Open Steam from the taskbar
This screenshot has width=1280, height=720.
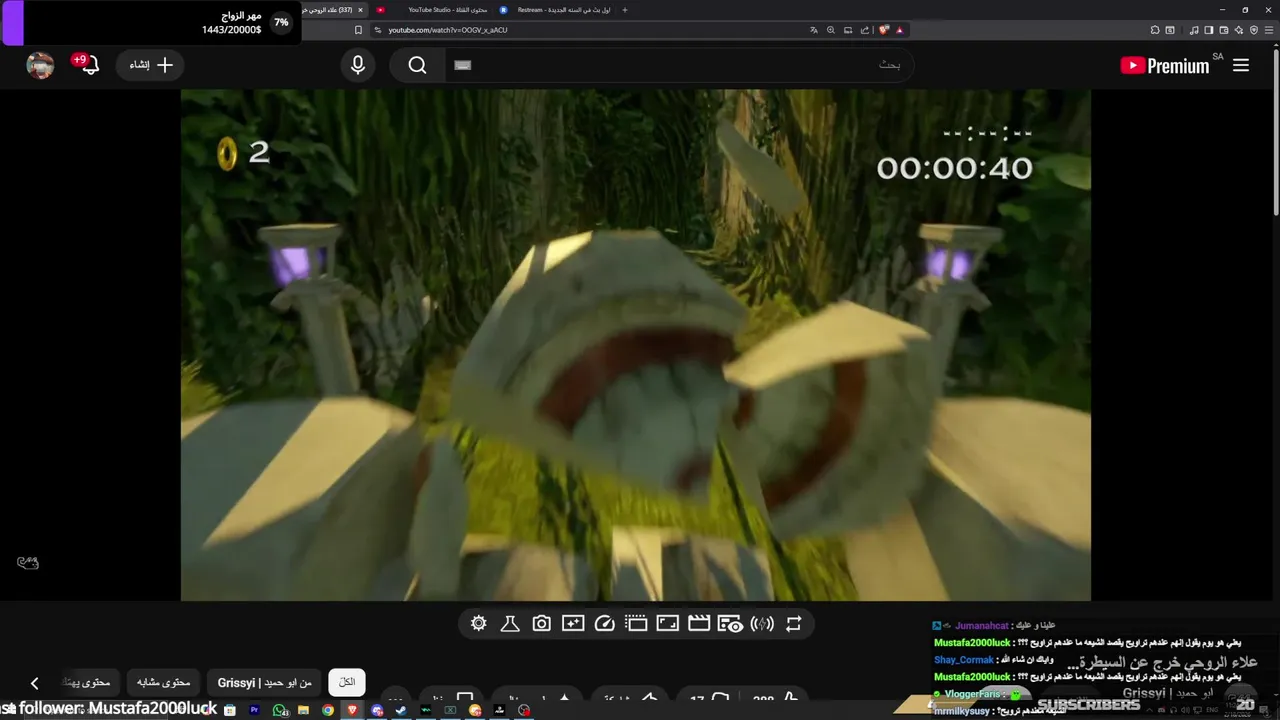pos(401,710)
